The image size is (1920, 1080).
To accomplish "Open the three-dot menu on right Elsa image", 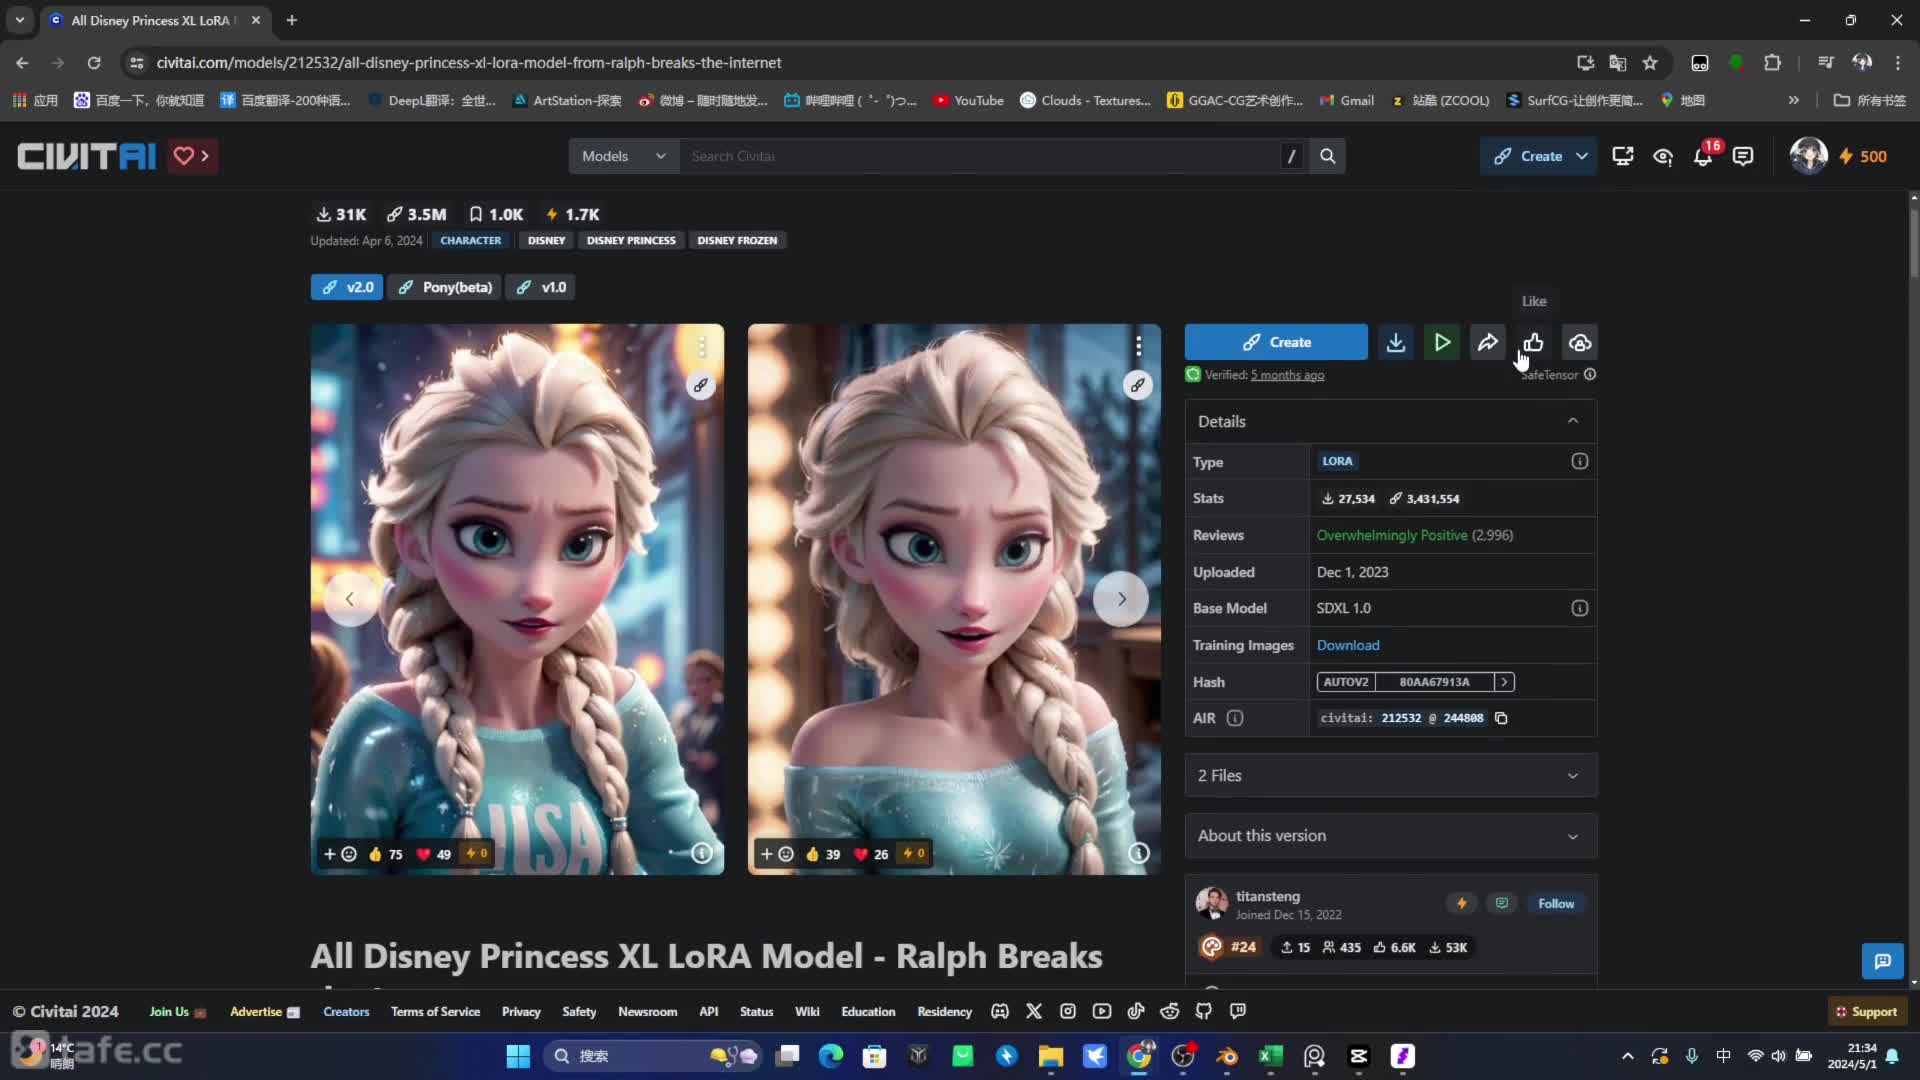I will click(1139, 346).
